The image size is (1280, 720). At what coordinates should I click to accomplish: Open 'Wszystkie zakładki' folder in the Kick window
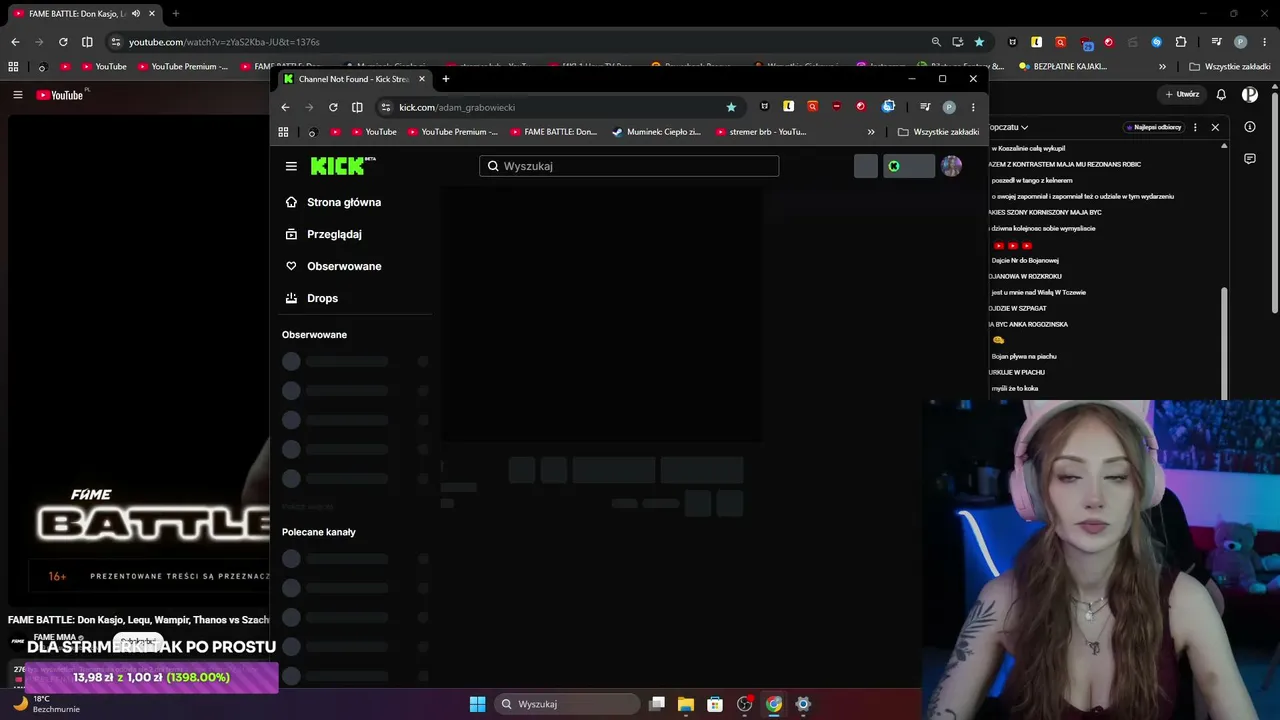(938, 132)
